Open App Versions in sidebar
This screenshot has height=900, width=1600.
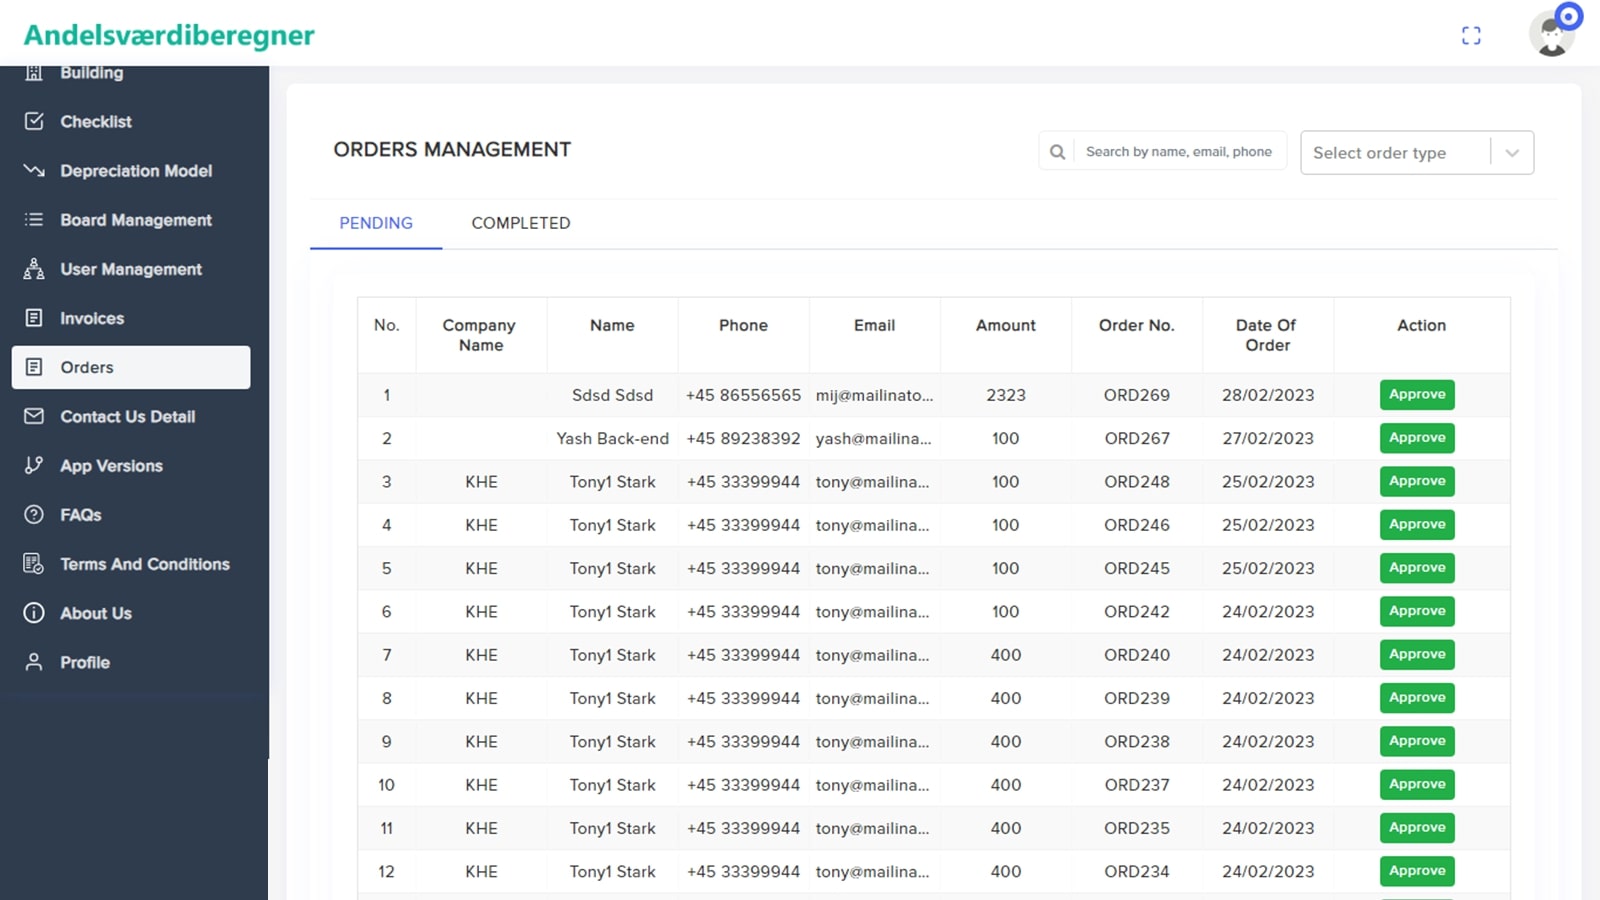[x=111, y=466]
